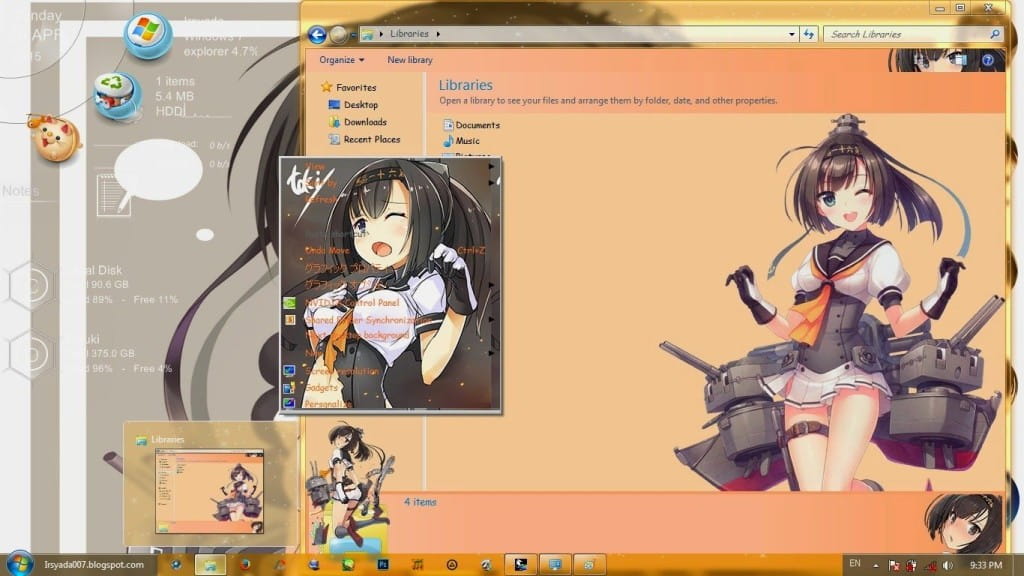Navigate back in Explorer
Image resolution: width=1024 pixels, height=576 pixels.
tap(318, 33)
